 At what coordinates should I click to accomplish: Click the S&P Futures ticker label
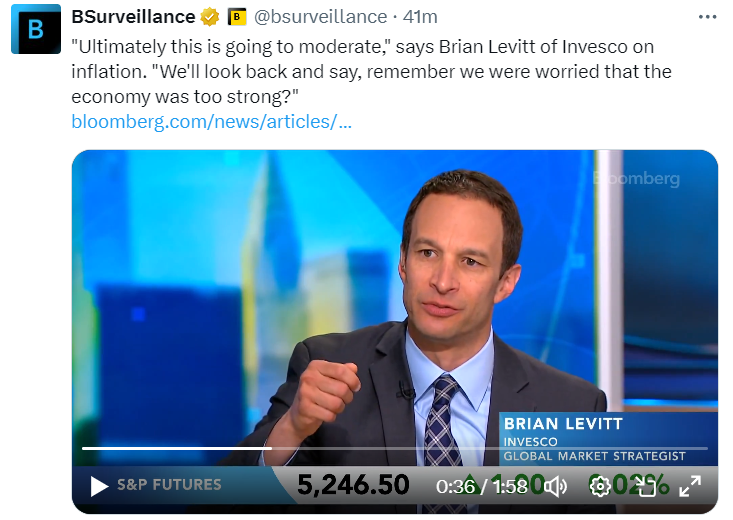point(169,485)
